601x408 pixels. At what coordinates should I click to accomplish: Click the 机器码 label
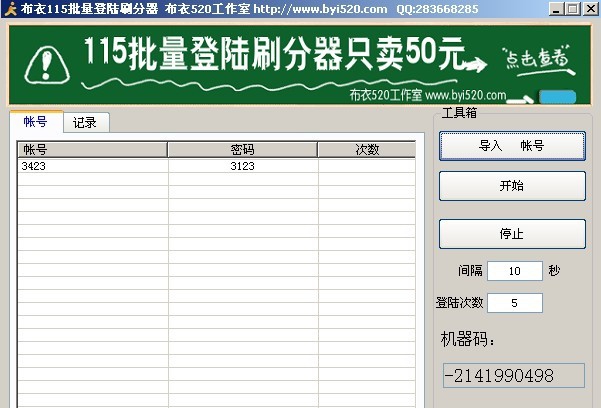[x=467, y=339]
